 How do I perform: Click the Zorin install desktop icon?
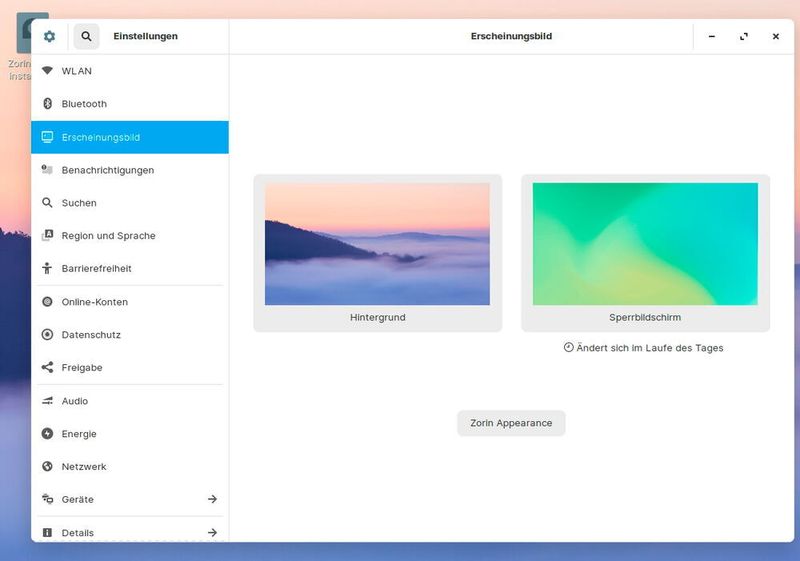click(23, 47)
